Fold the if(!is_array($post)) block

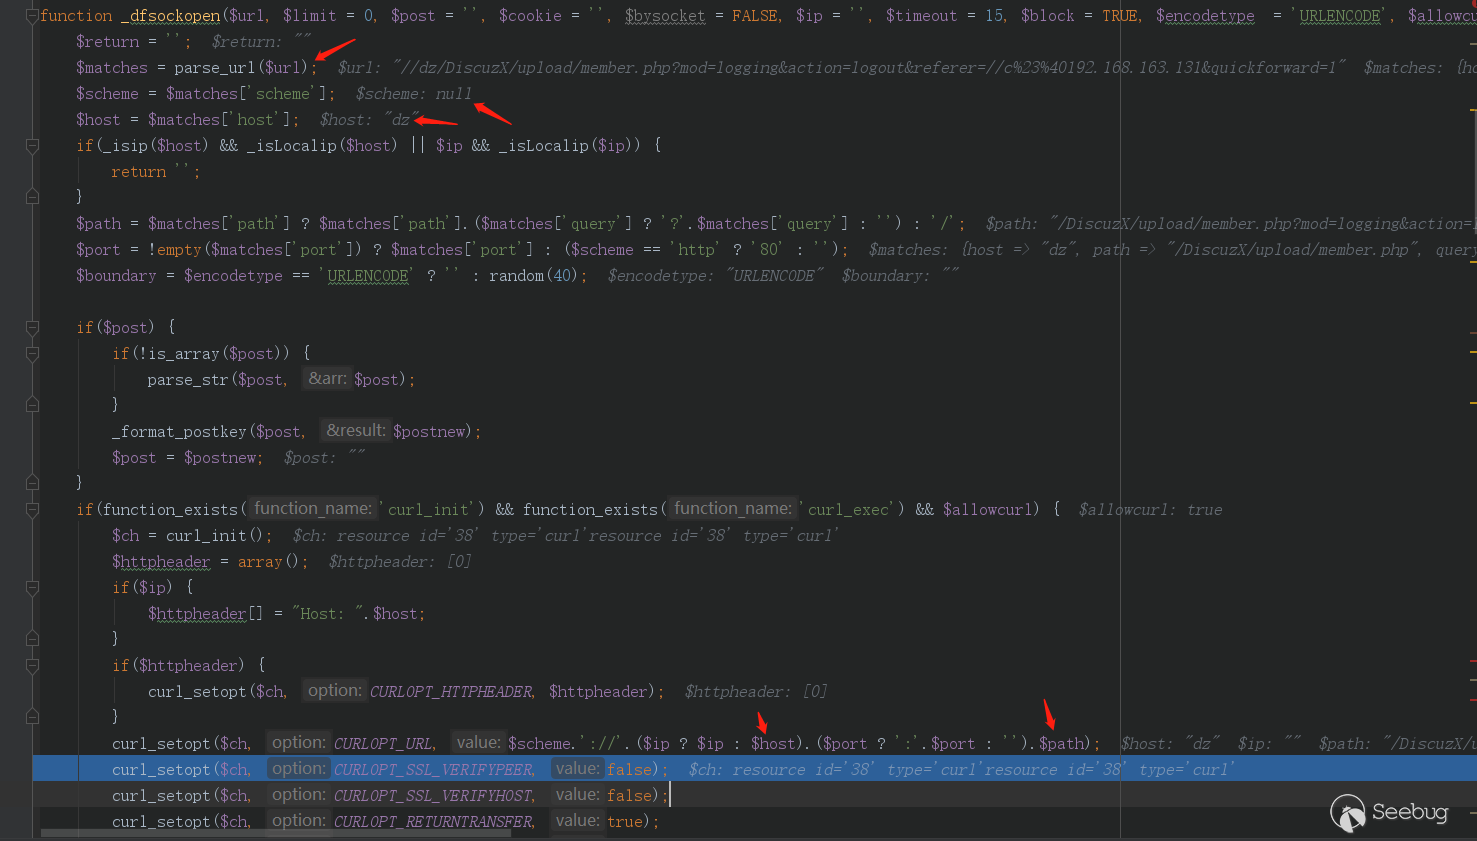[x=32, y=354]
